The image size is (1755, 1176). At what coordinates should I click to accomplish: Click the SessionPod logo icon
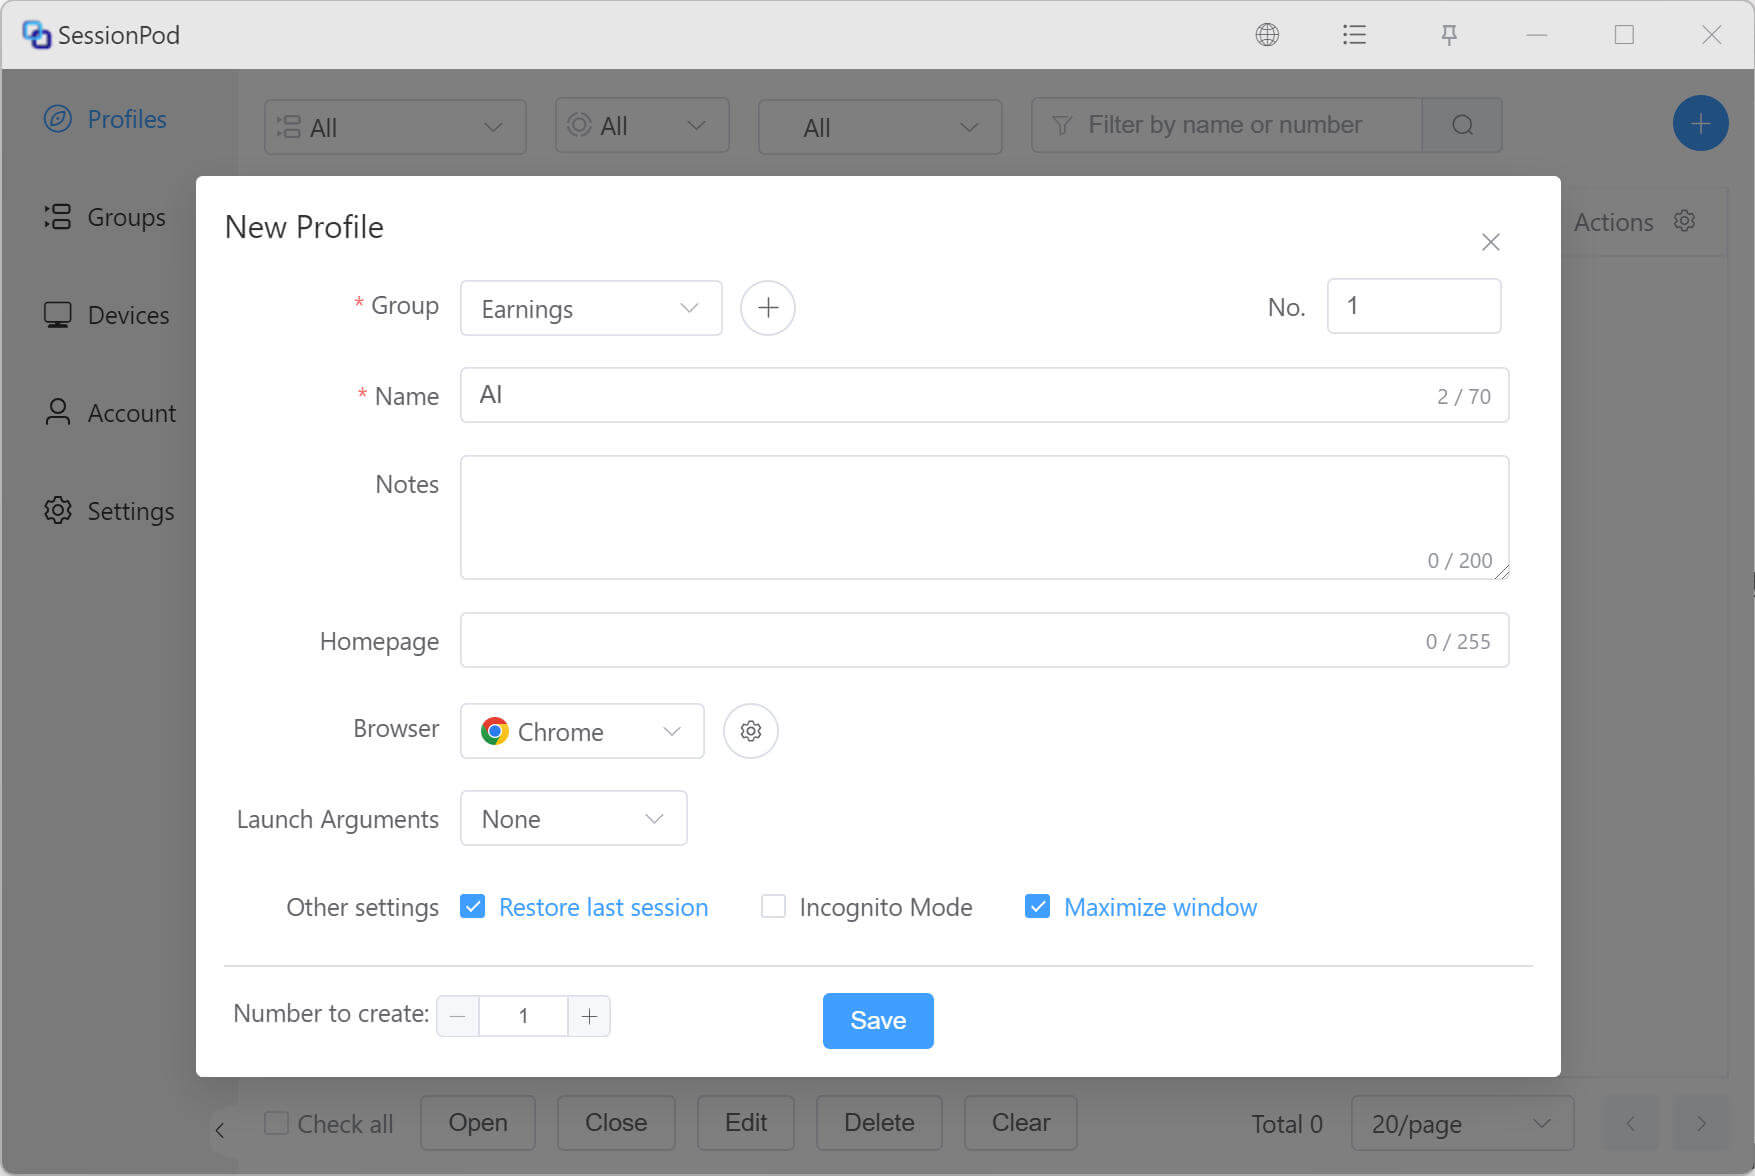pyautogui.click(x=37, y=35)
